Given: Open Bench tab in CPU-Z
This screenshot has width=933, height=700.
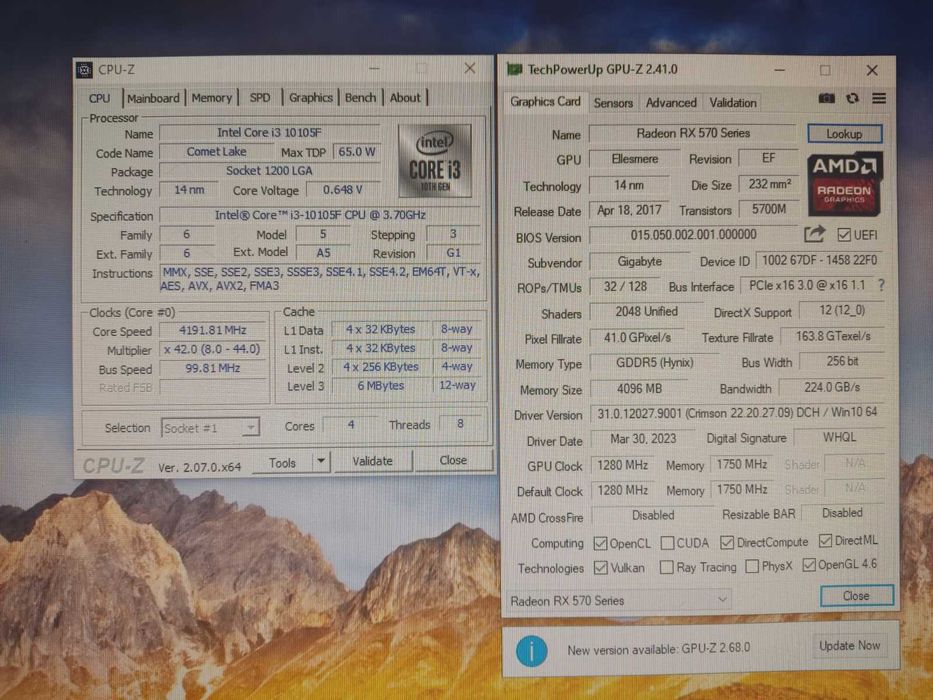Looking at the screenshot, I should point(361,97).
